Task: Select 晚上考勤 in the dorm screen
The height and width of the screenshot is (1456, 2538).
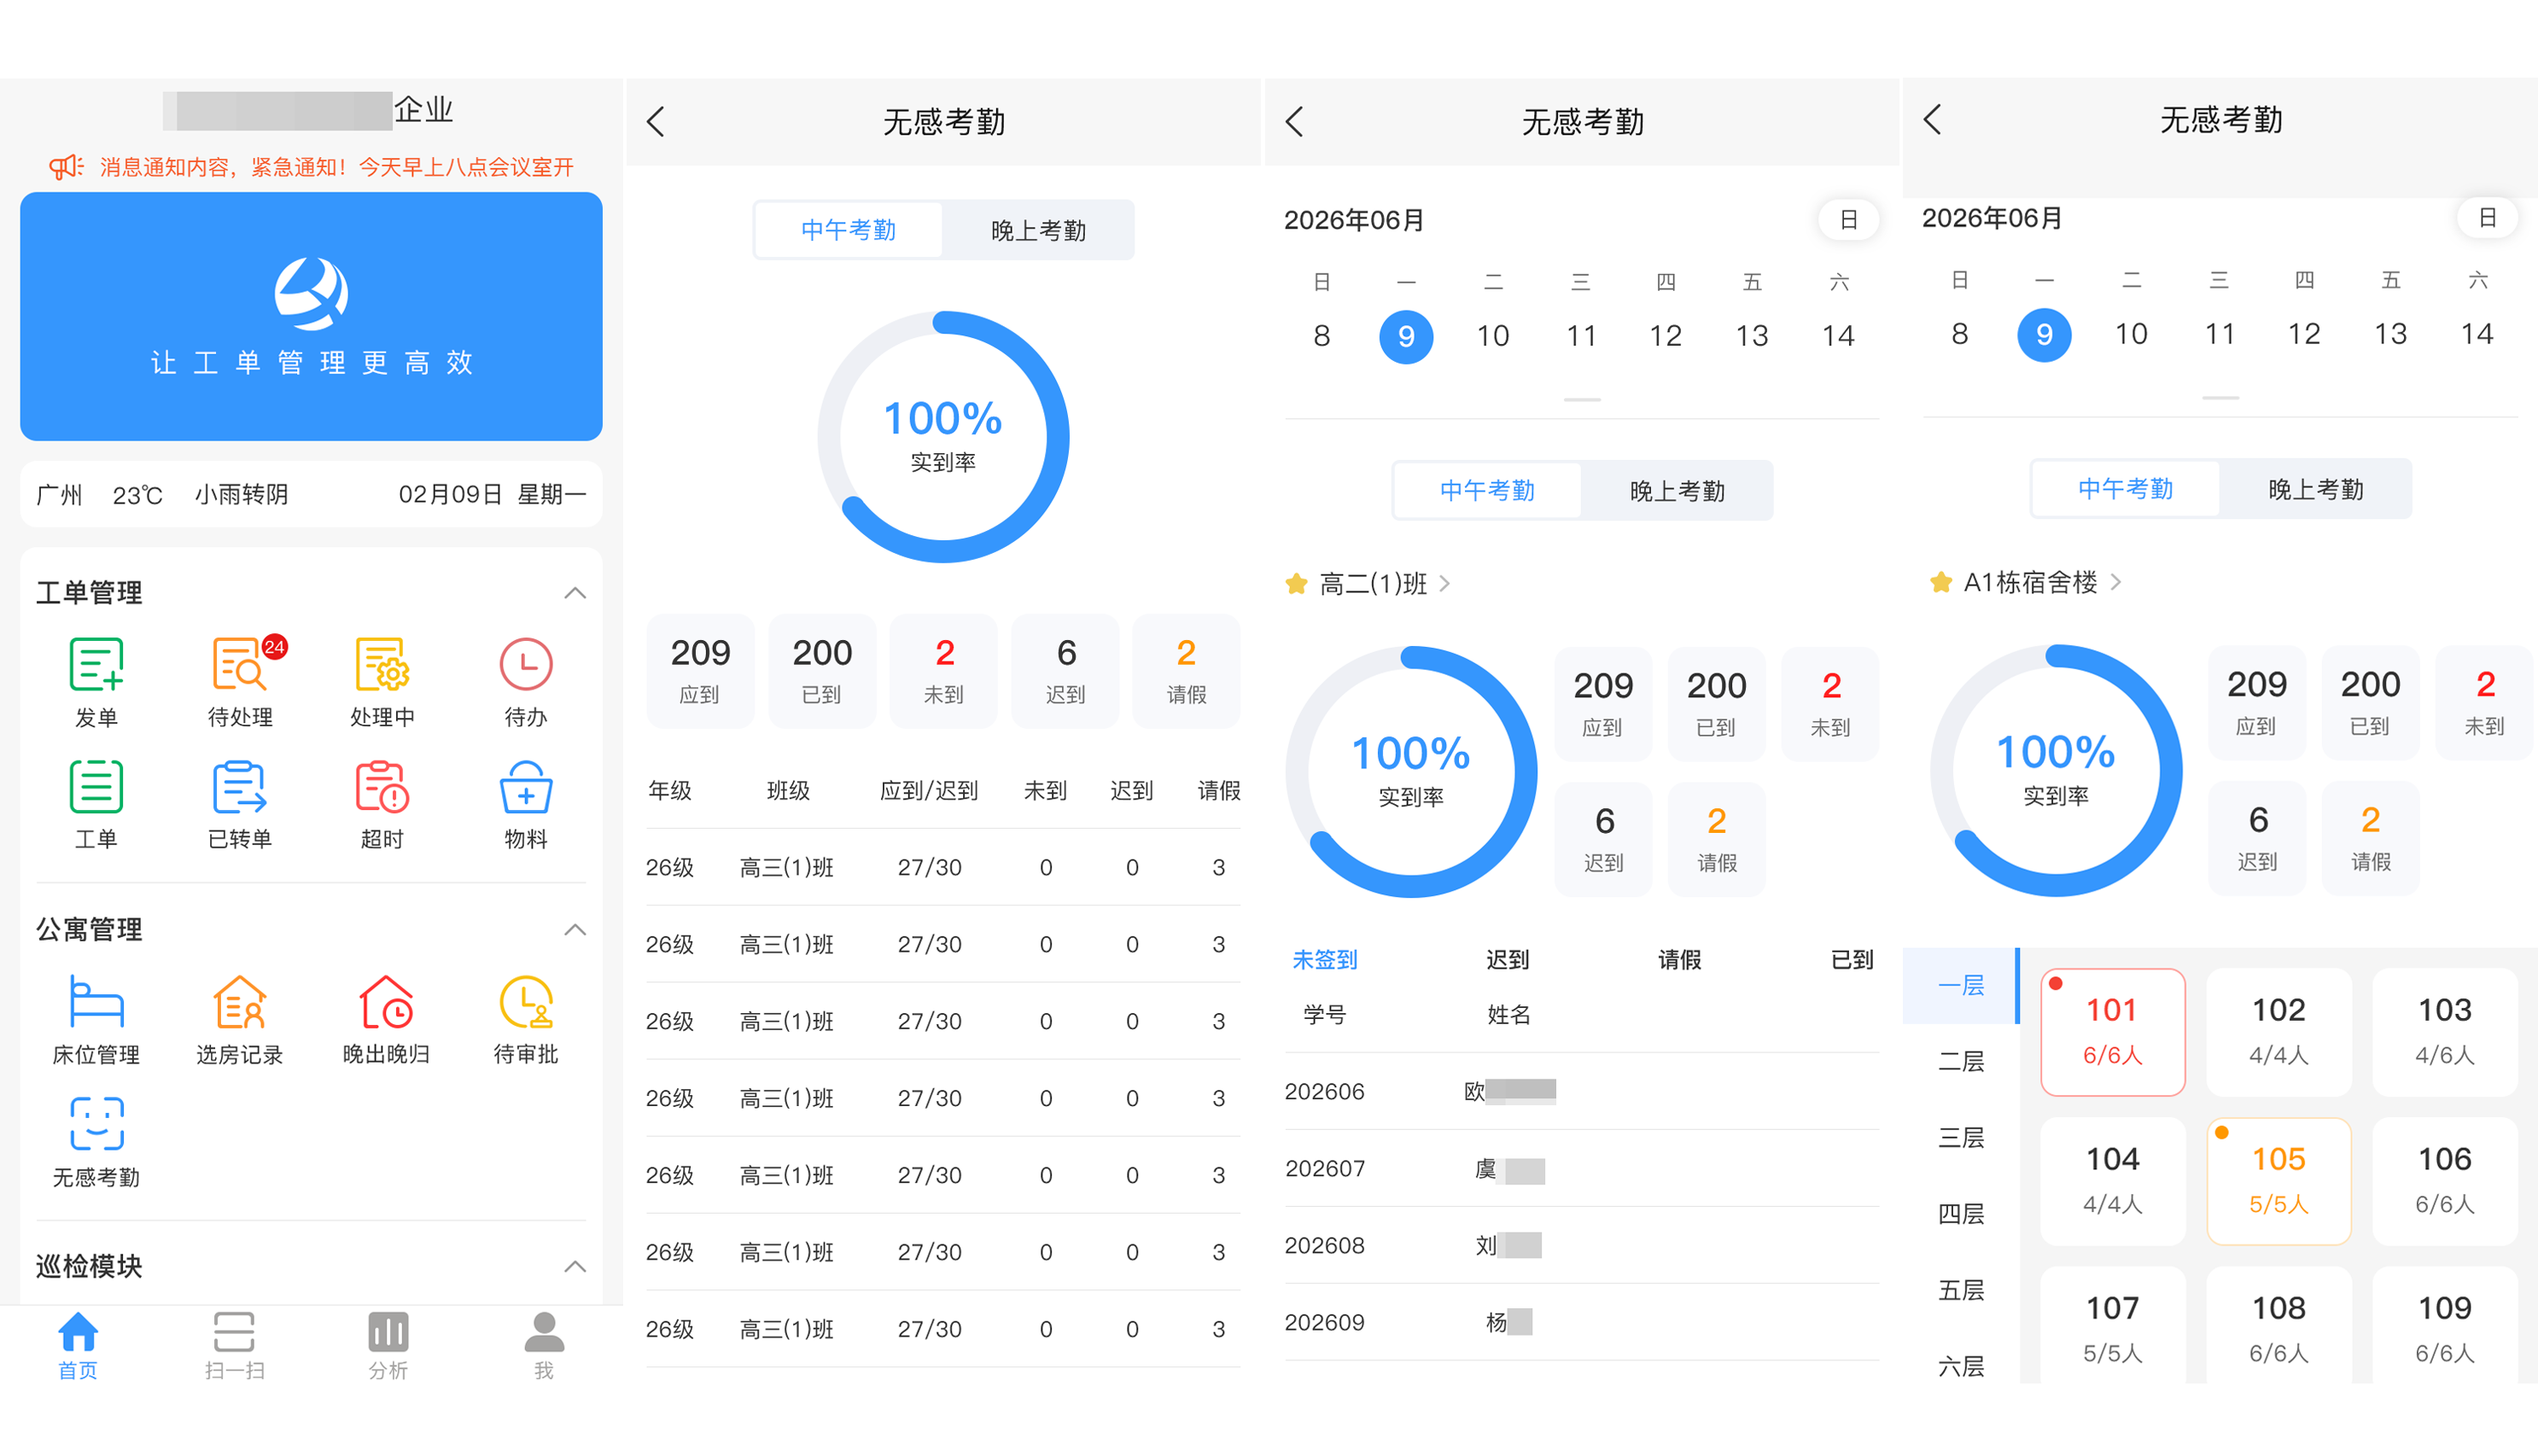Action: (2315, 488)
